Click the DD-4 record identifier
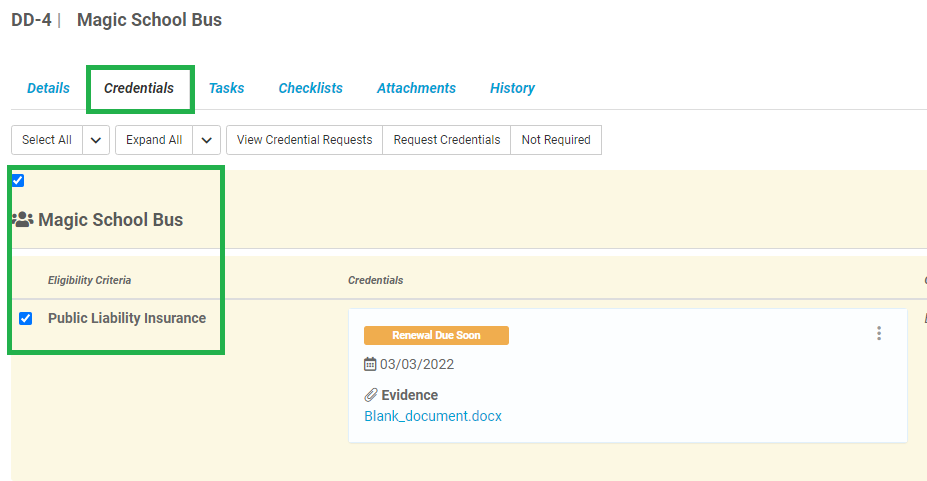The height and width of the screenshot is (481, 927). click(31, 20)
